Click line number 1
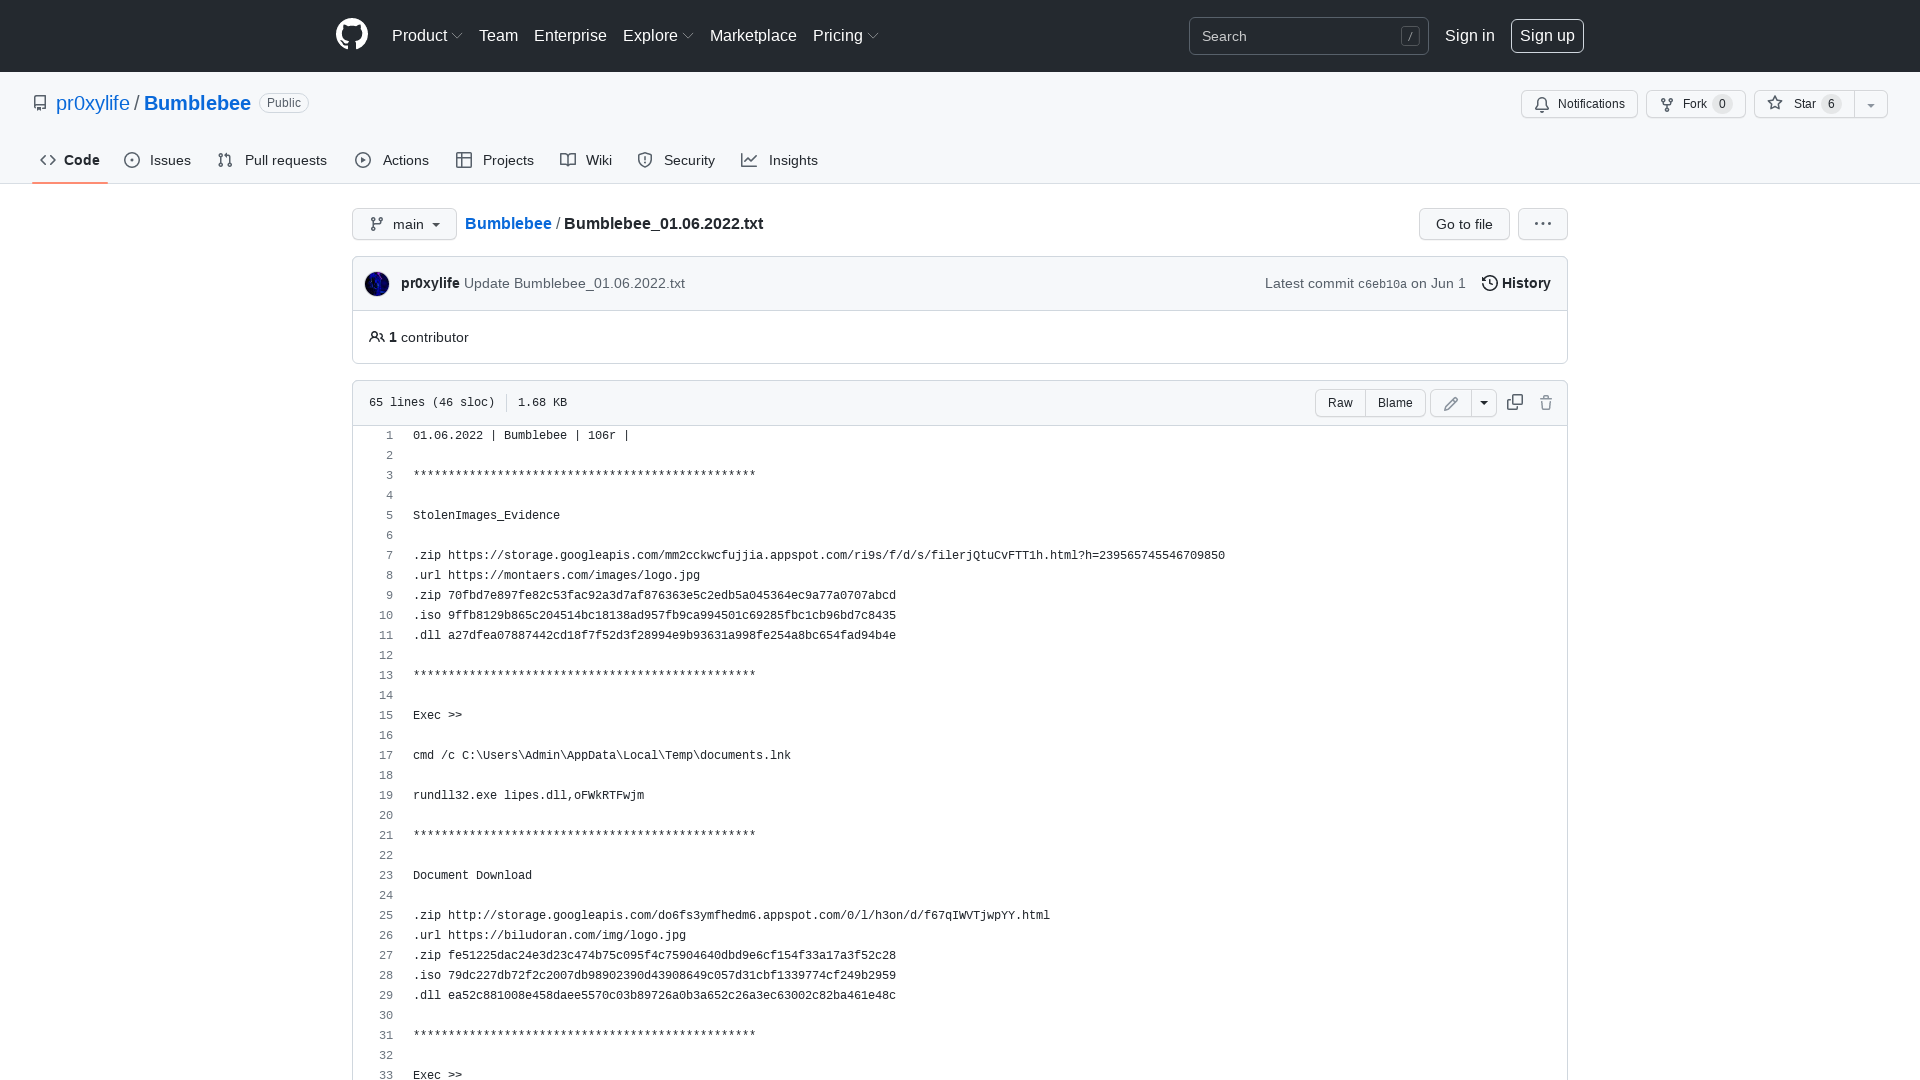Screen dimensions: 1920x1080 point(389,436)
